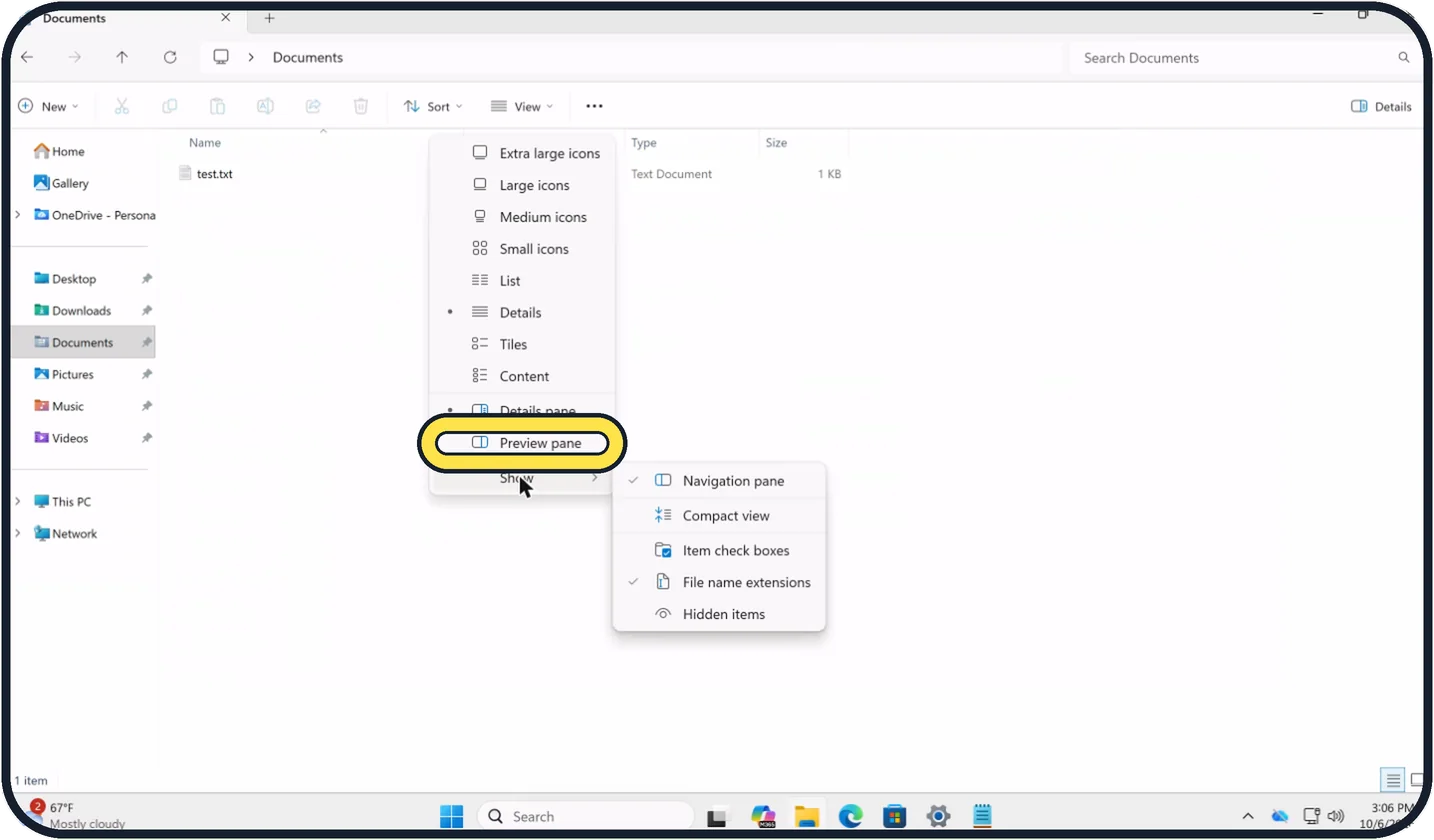
Task: Open the See more ellipsis menu
Action: point(594,106)
